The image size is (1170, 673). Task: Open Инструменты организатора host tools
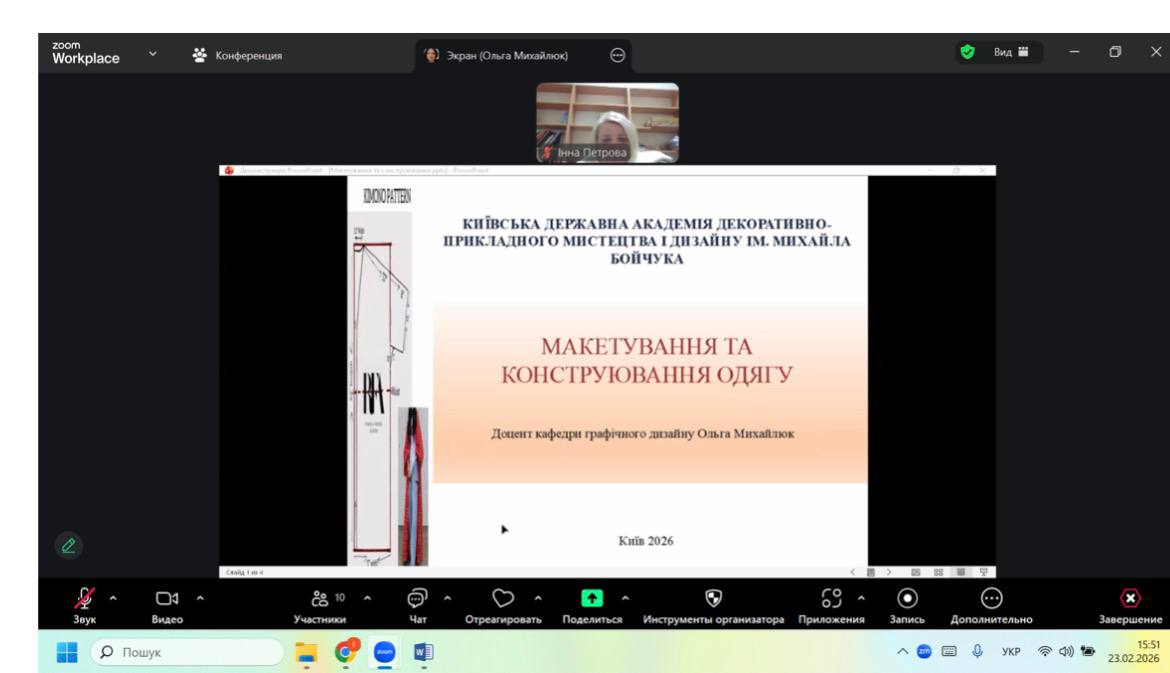pos(713,599)
